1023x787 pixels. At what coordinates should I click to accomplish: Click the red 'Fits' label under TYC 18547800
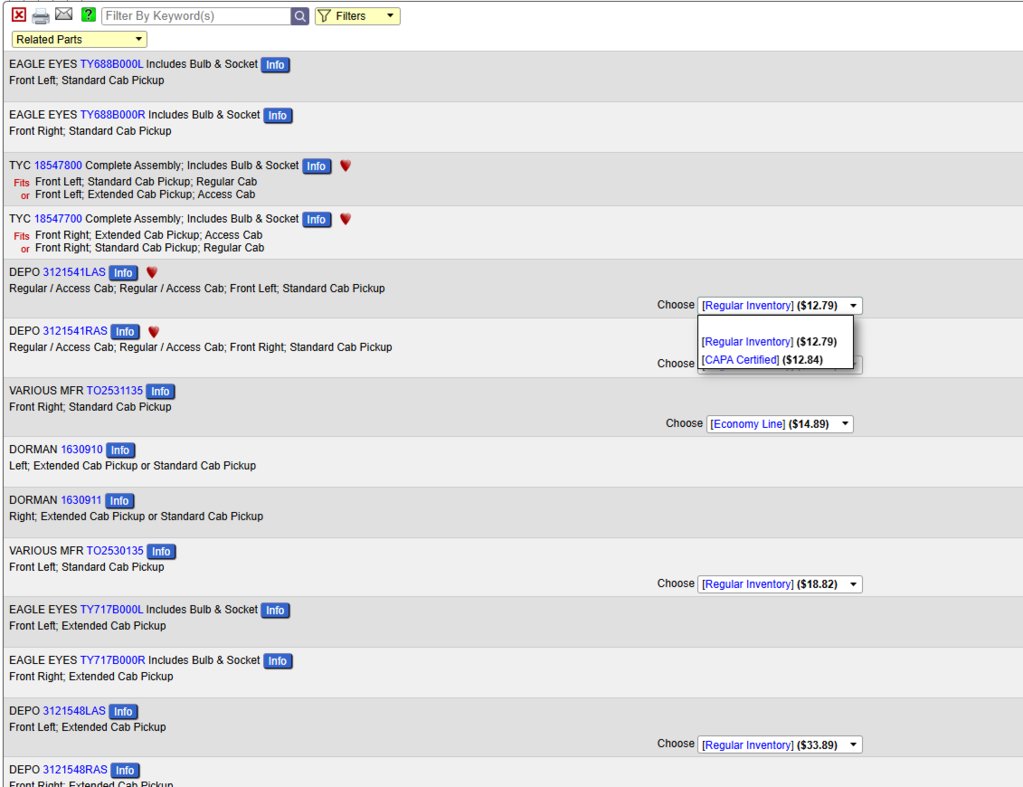point(22,183)
